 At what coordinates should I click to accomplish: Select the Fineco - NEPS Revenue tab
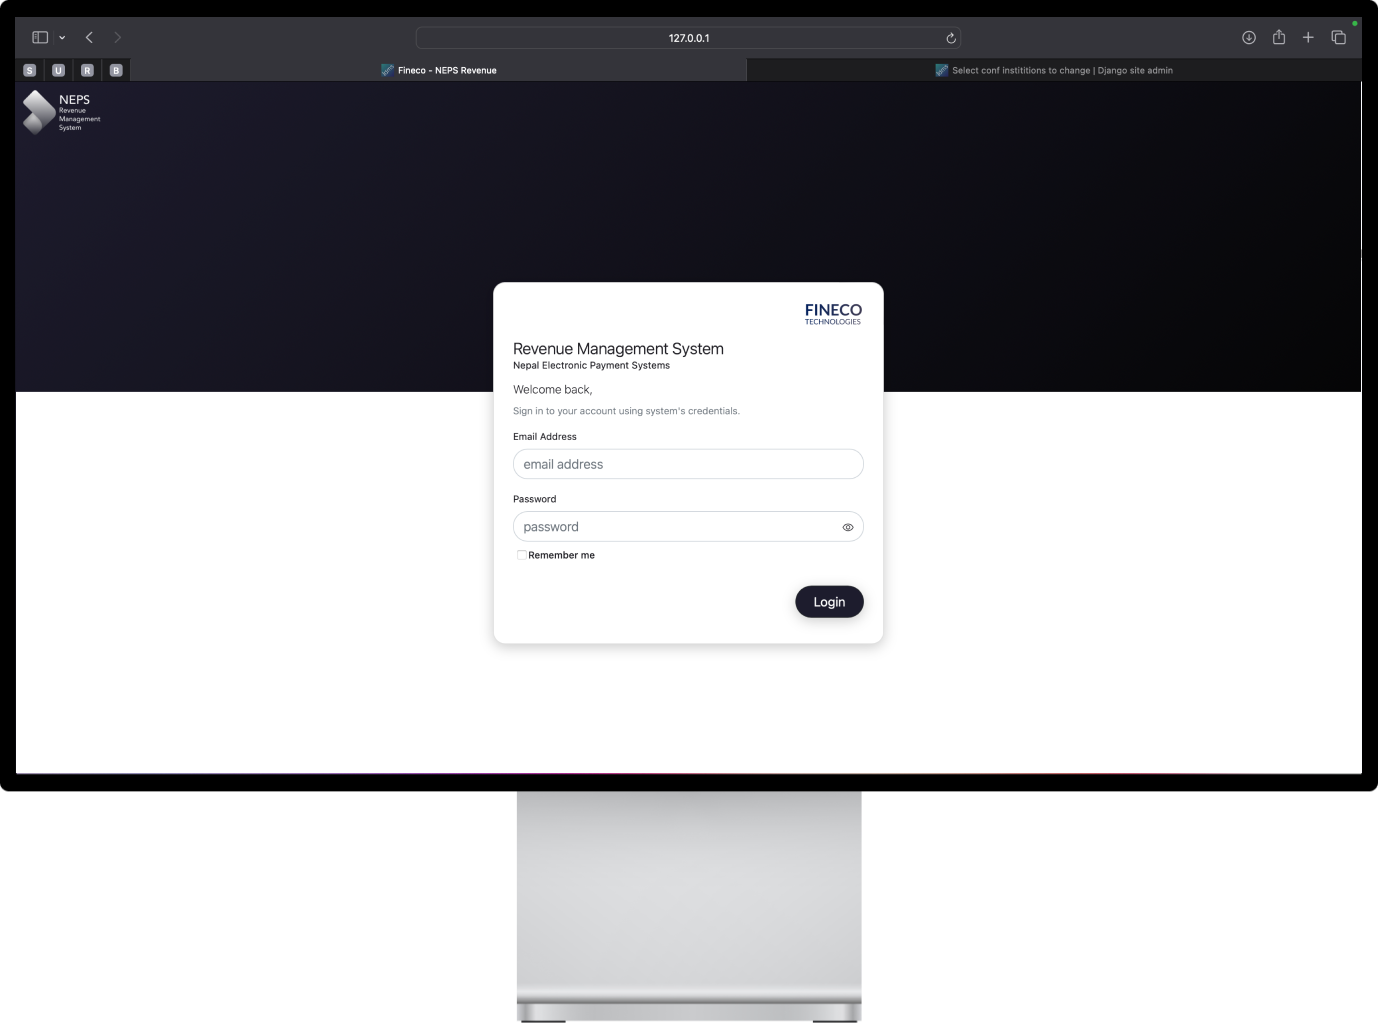pyautogui.click(x=440, y=70)
